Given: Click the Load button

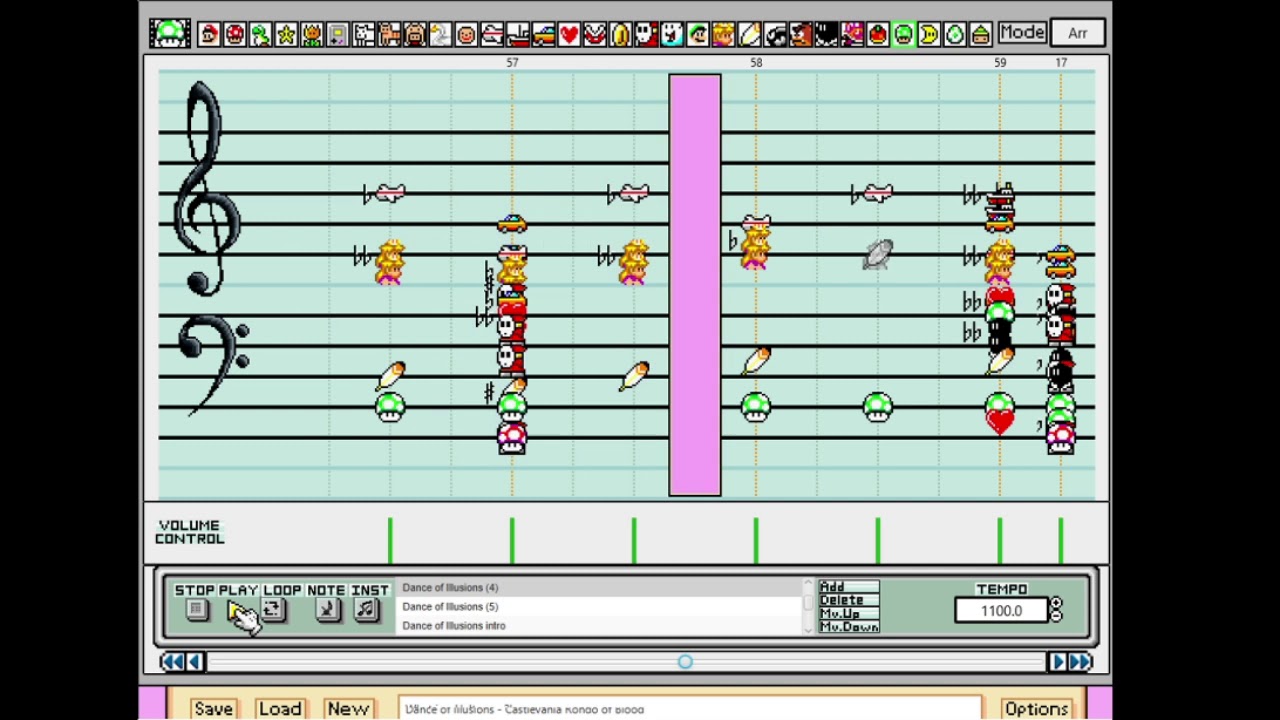Looking at the screenshot, I should pyautogui.click(x=280, y=709).
